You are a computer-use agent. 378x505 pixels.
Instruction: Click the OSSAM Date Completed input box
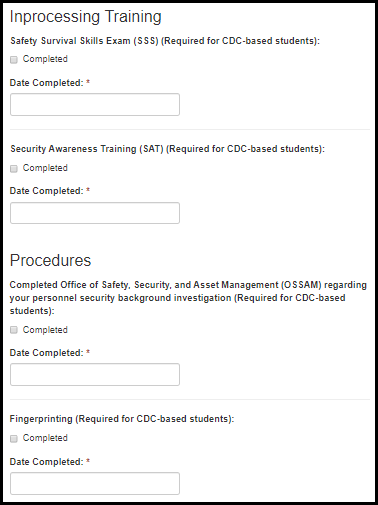click(95, 375)
